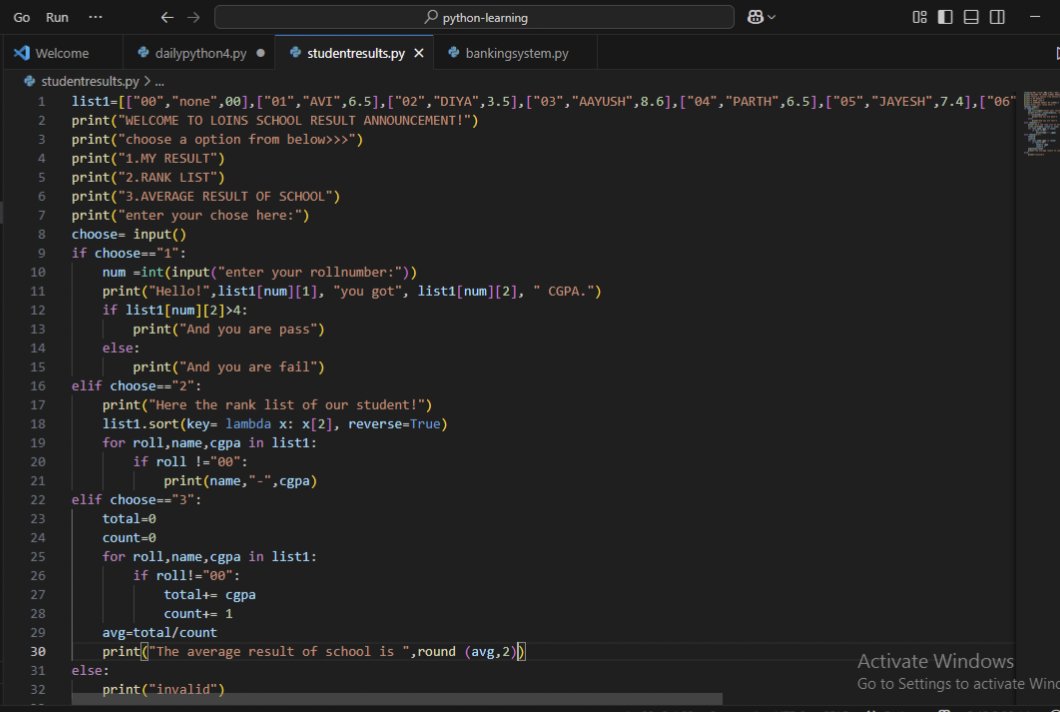
Task: Minimize the VS Code window
Action: [x=1034, y=17]
